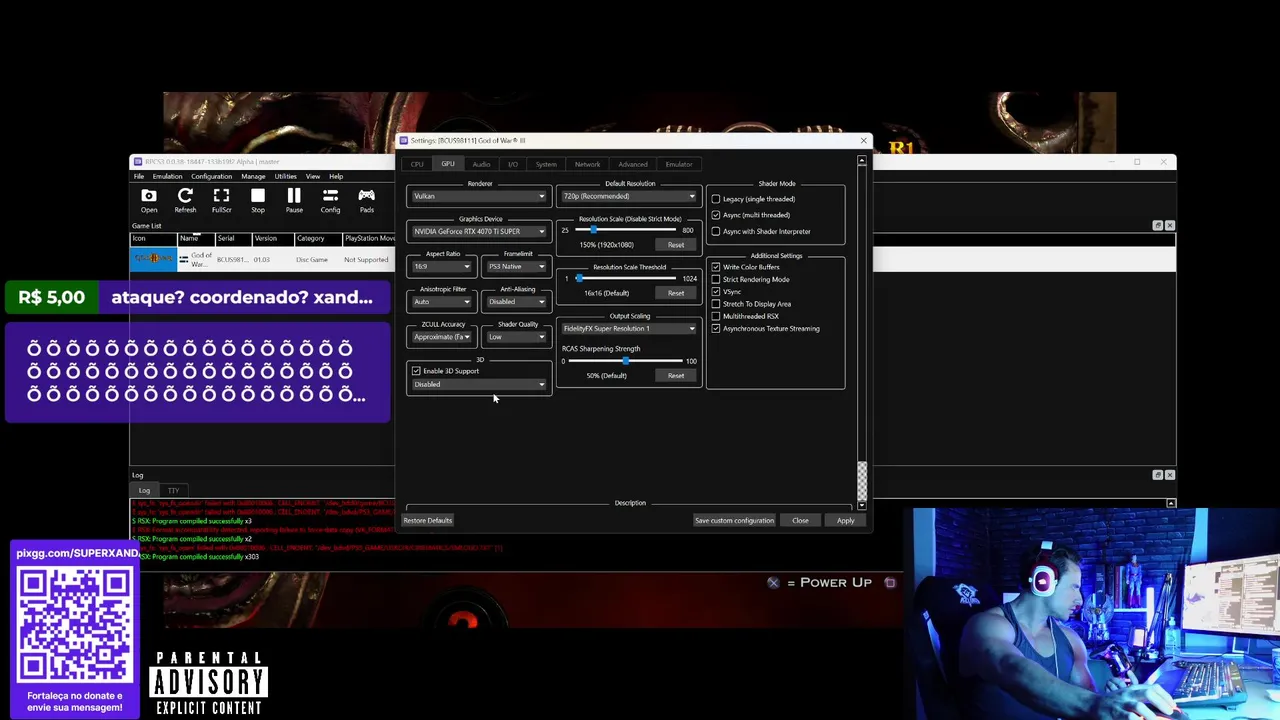Enable Multithreaded RSX
Image resolution: width=1280 pixels, height=720 pixels.
point(716,316)
